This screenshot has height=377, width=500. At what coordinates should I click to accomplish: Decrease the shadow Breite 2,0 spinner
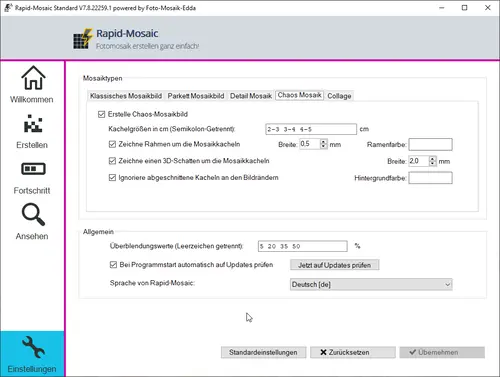point(432,164)
